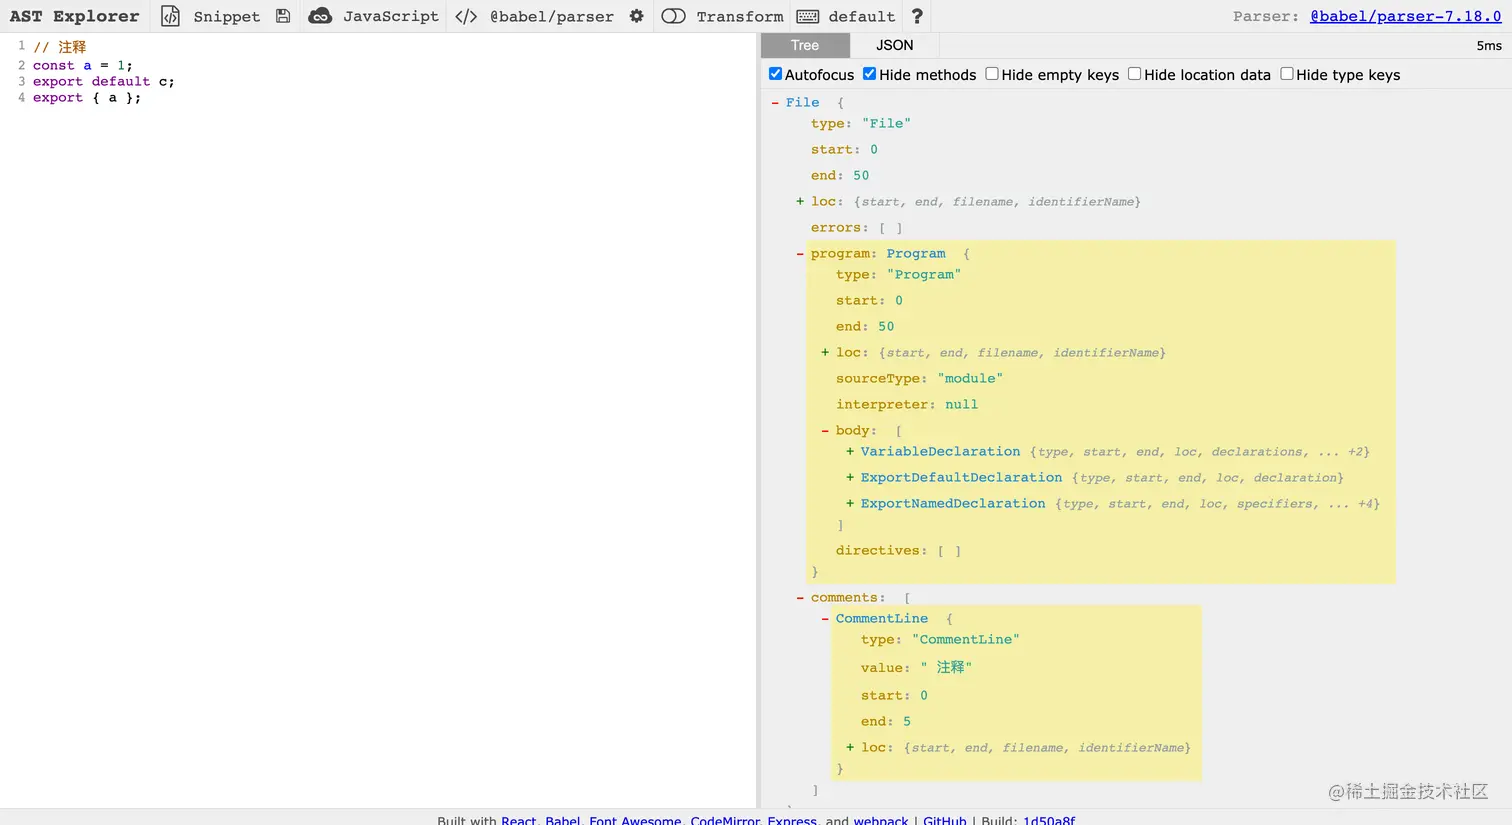
Task: Collapse the CommentLine node
Action: (x=825, y=618)
